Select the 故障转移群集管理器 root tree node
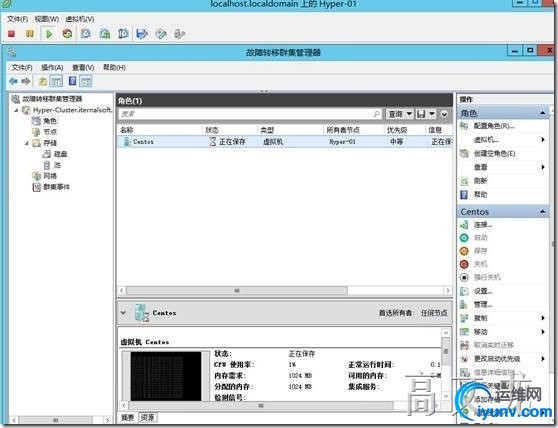 pos(52,99)
